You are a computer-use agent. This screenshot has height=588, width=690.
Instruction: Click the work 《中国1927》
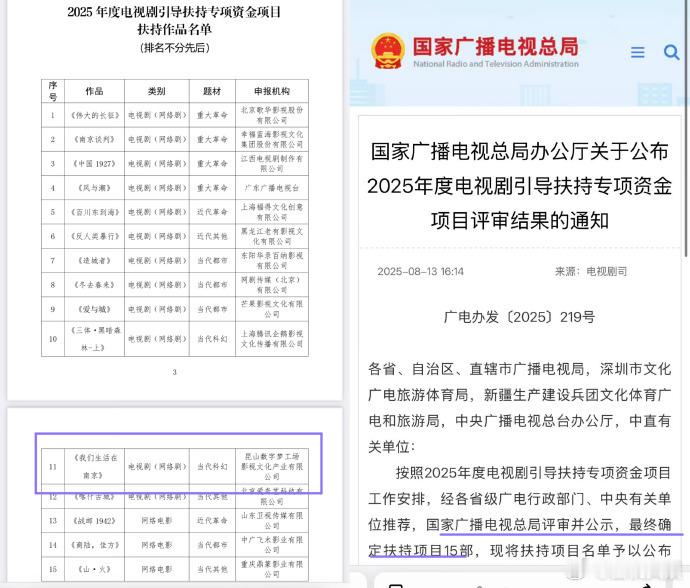(95, 164)
